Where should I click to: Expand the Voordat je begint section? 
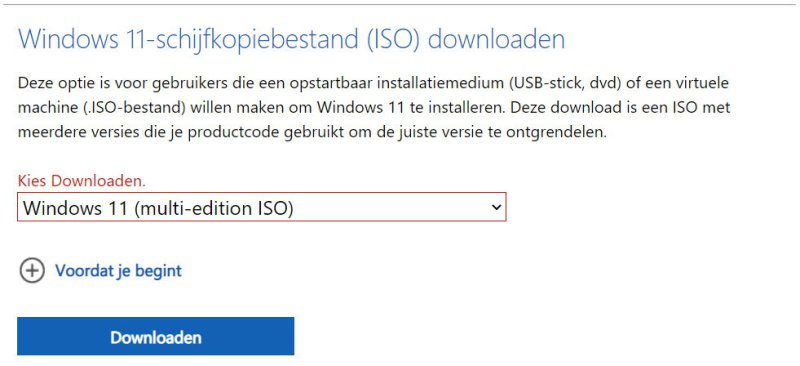pyautogui.click(x=101, y=271)
